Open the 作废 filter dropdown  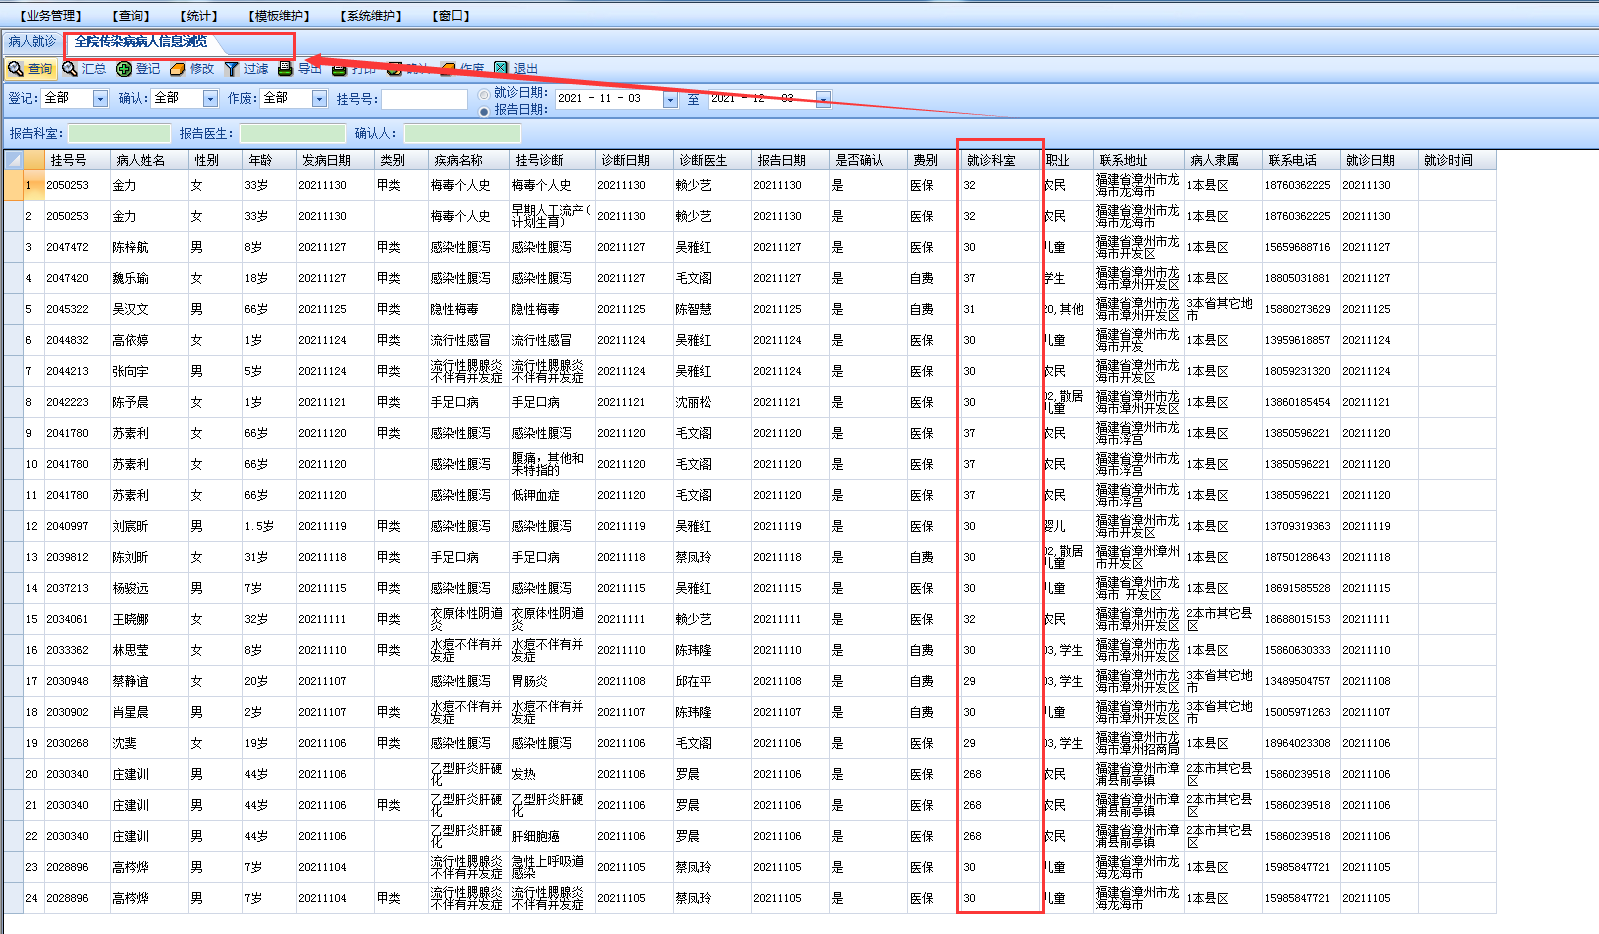319,98
